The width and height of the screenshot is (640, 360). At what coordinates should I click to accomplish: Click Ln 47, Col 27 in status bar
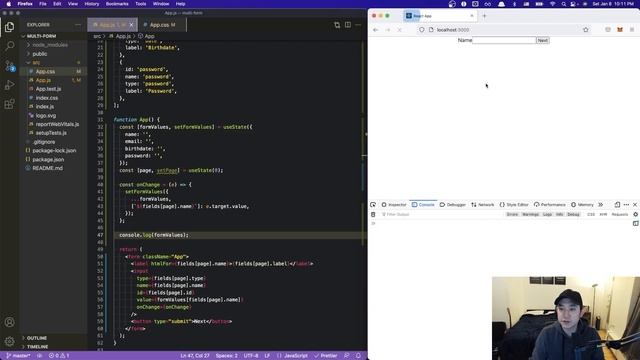point(195,356)
